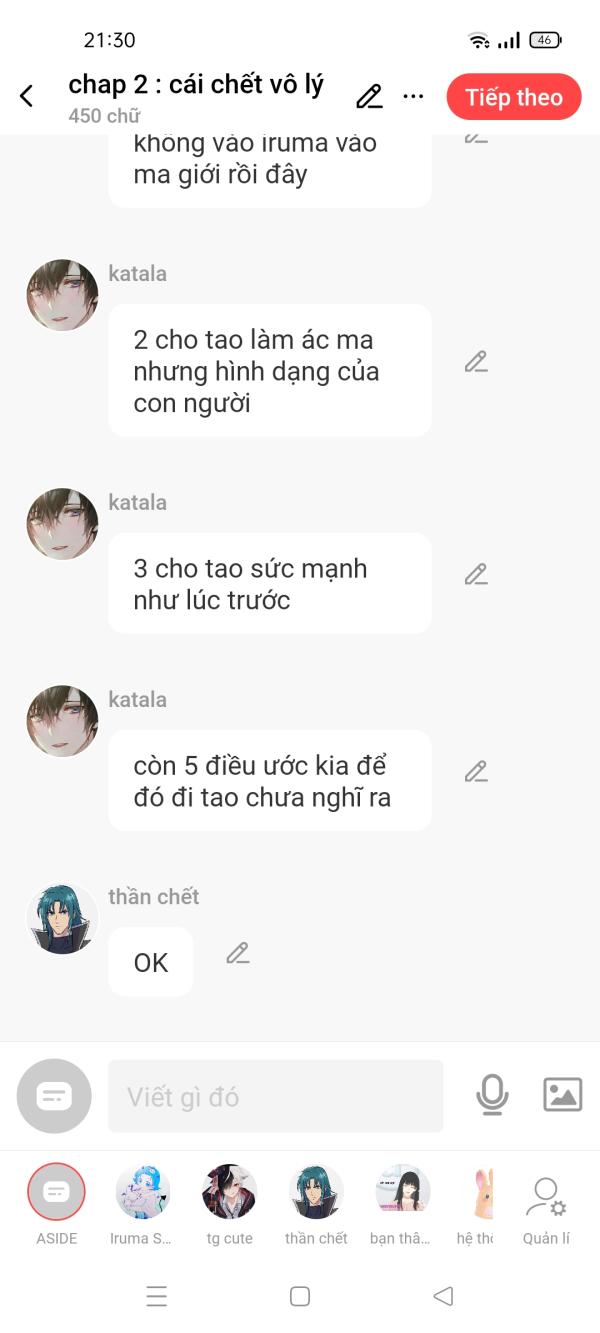
Task: Open the image picker icon
Action: [563, 1095]
